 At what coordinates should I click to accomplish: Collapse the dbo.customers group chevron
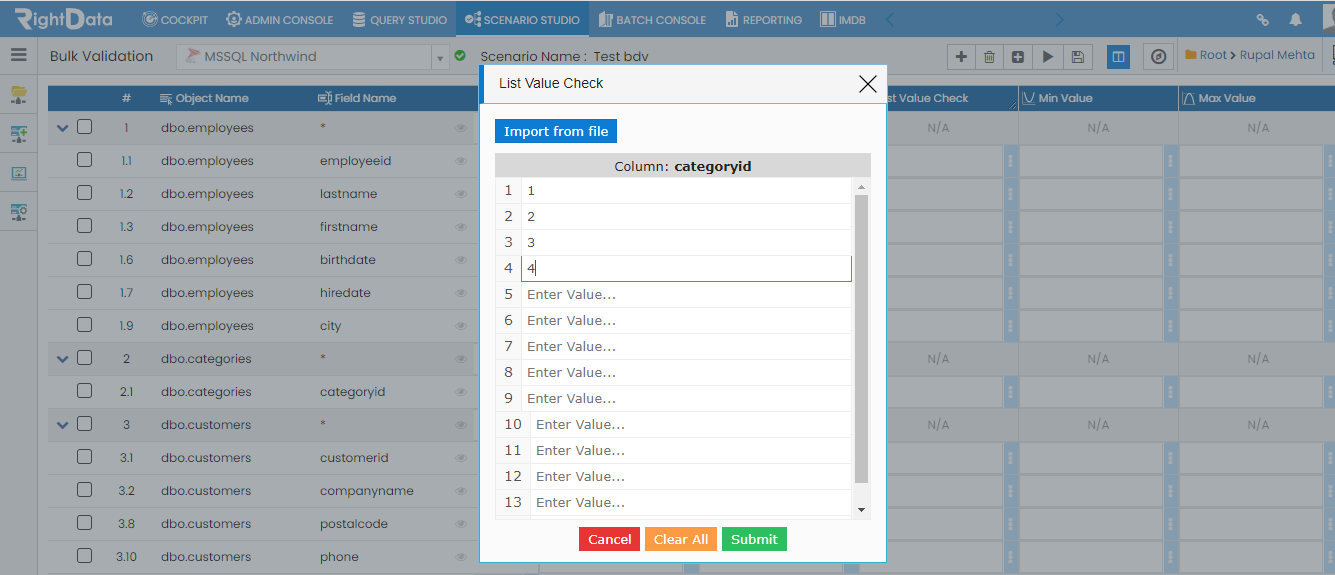tap(63, 425)
